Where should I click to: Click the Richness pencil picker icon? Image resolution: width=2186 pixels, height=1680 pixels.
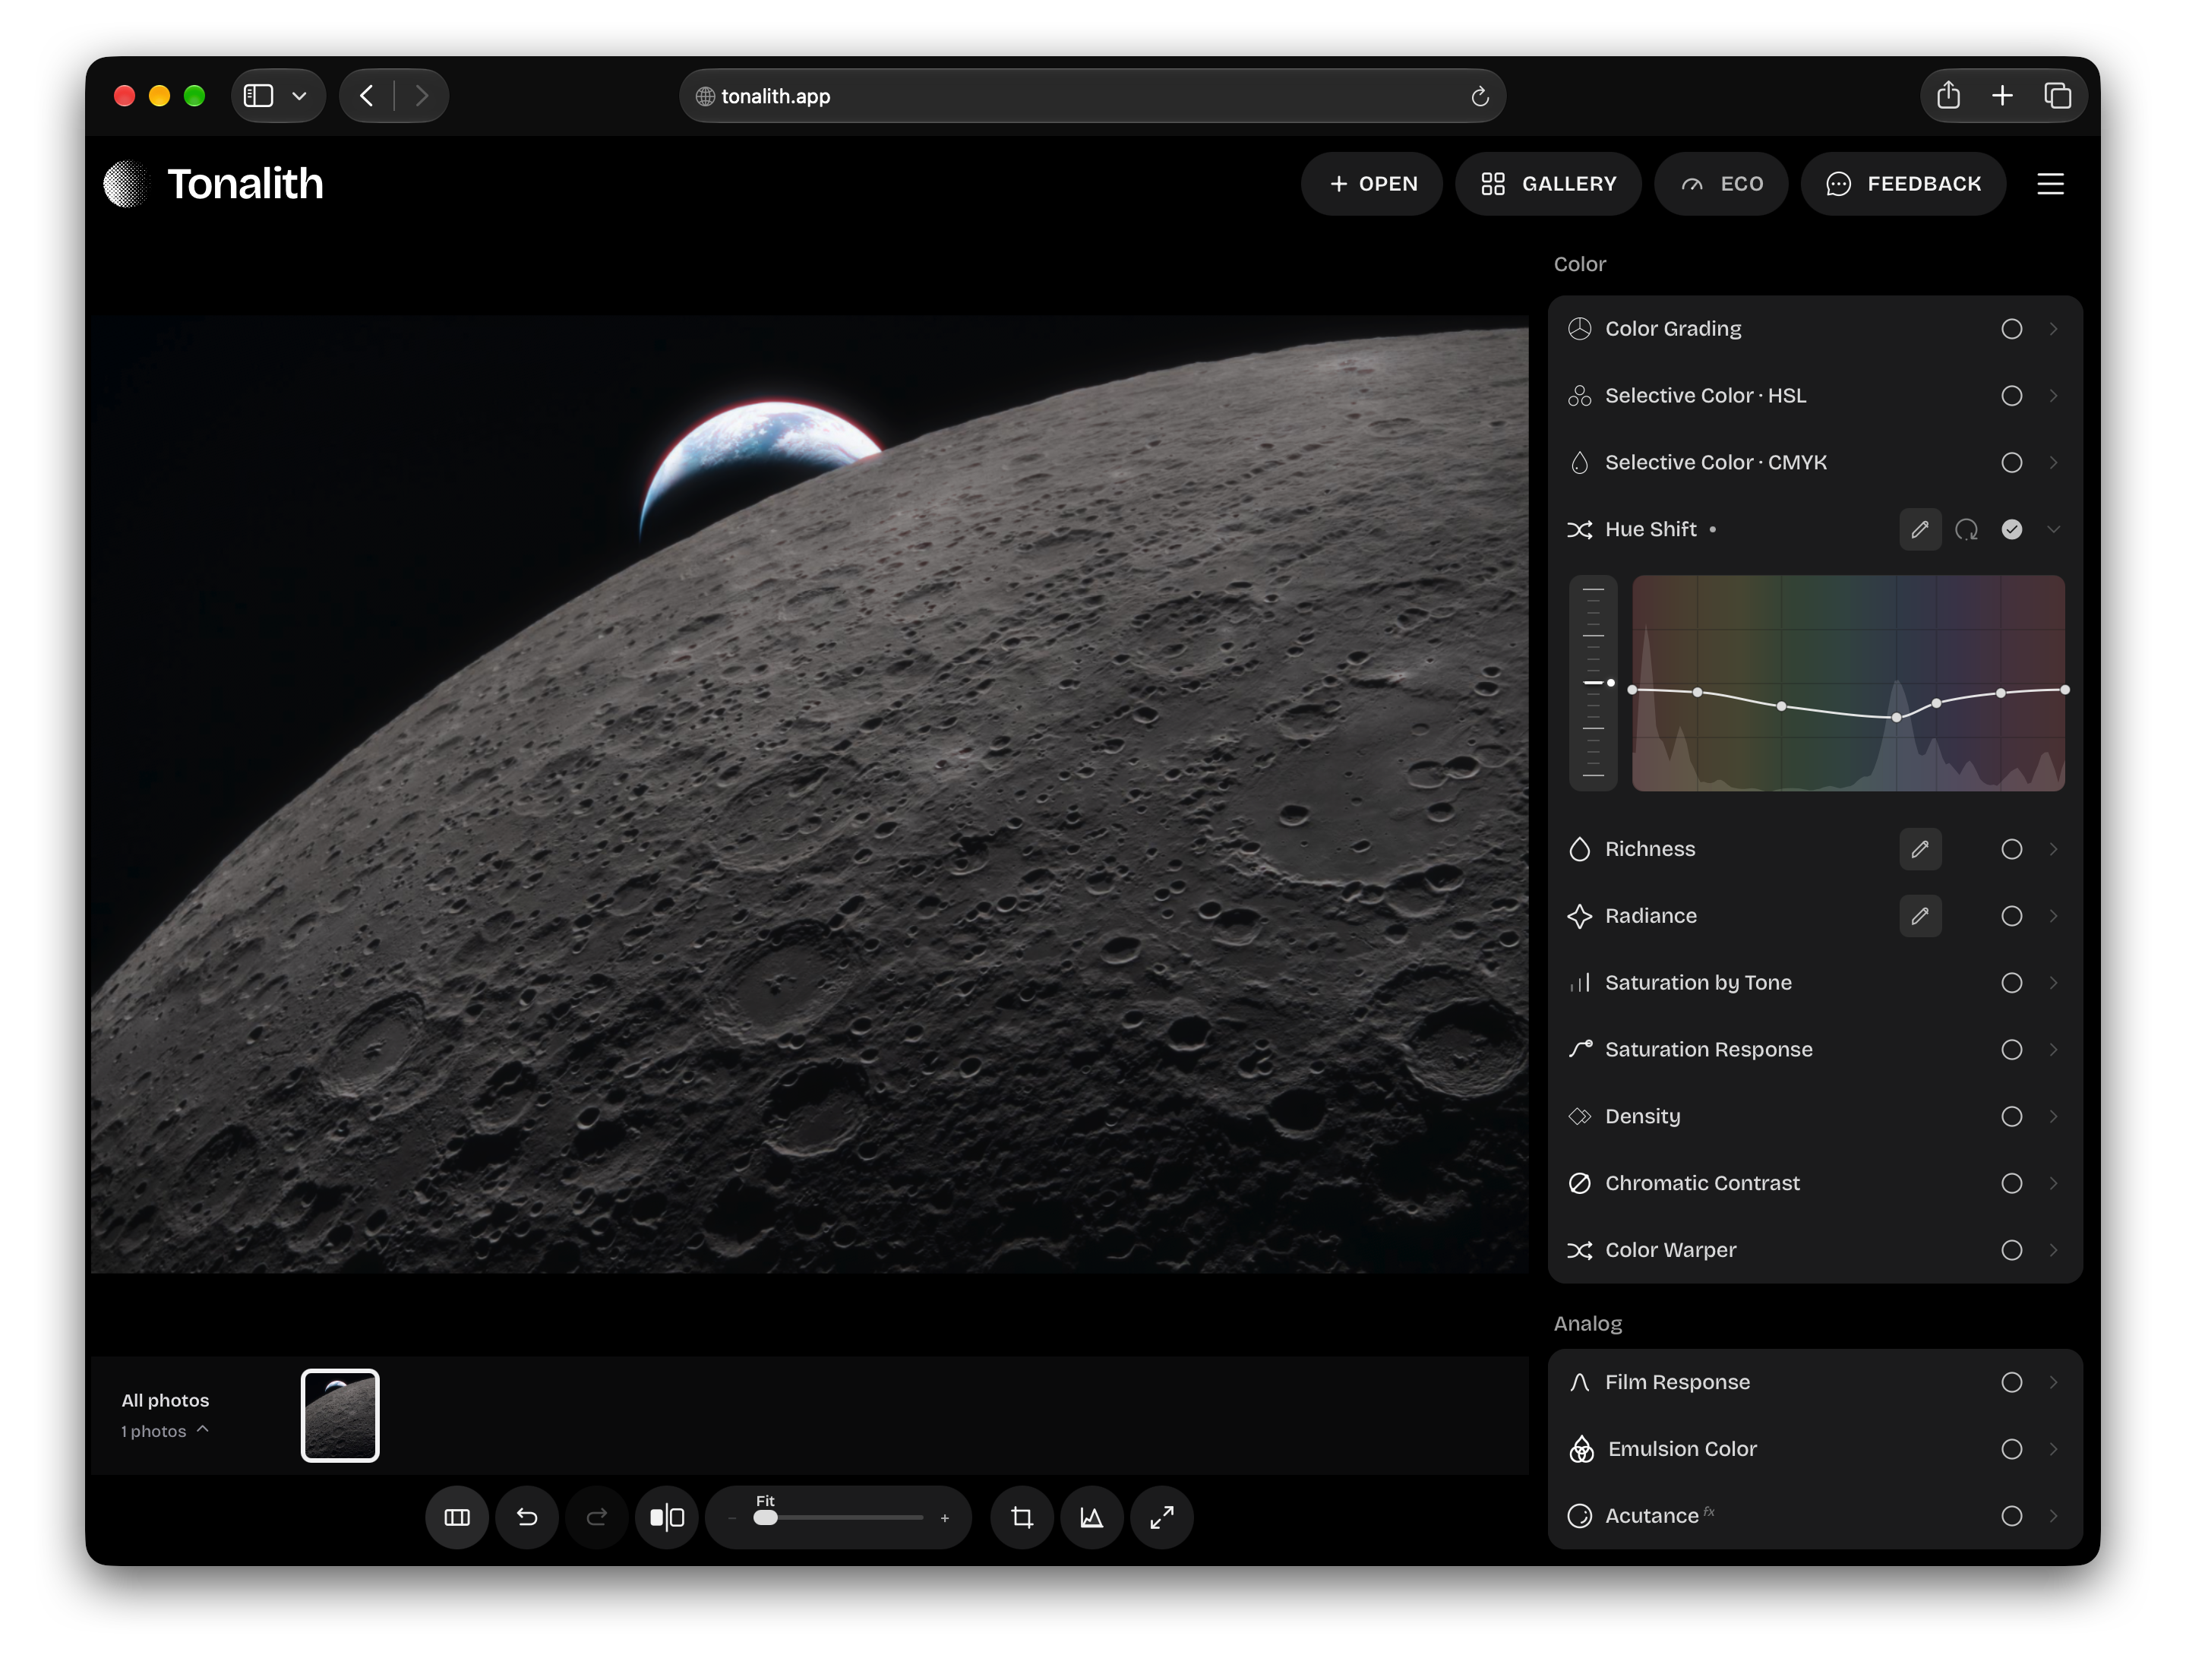(x=1920, y=849)
